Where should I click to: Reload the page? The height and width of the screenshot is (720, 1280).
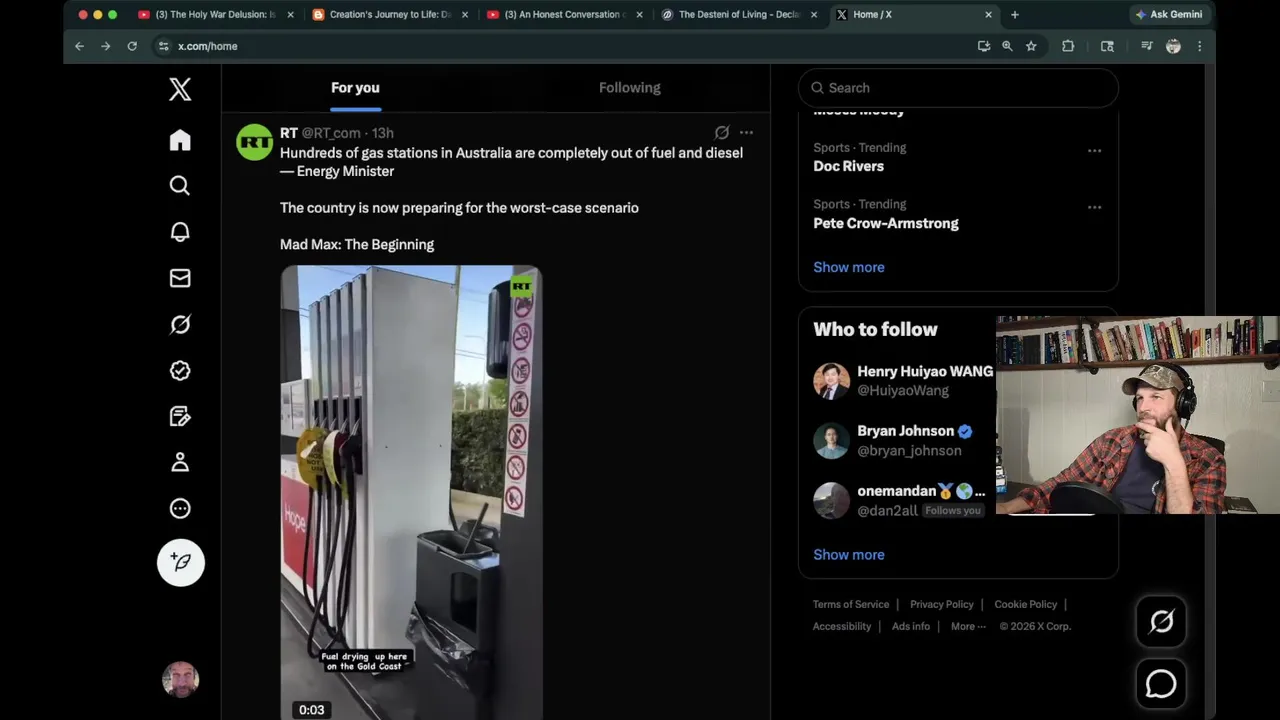(x=132, y=46)
